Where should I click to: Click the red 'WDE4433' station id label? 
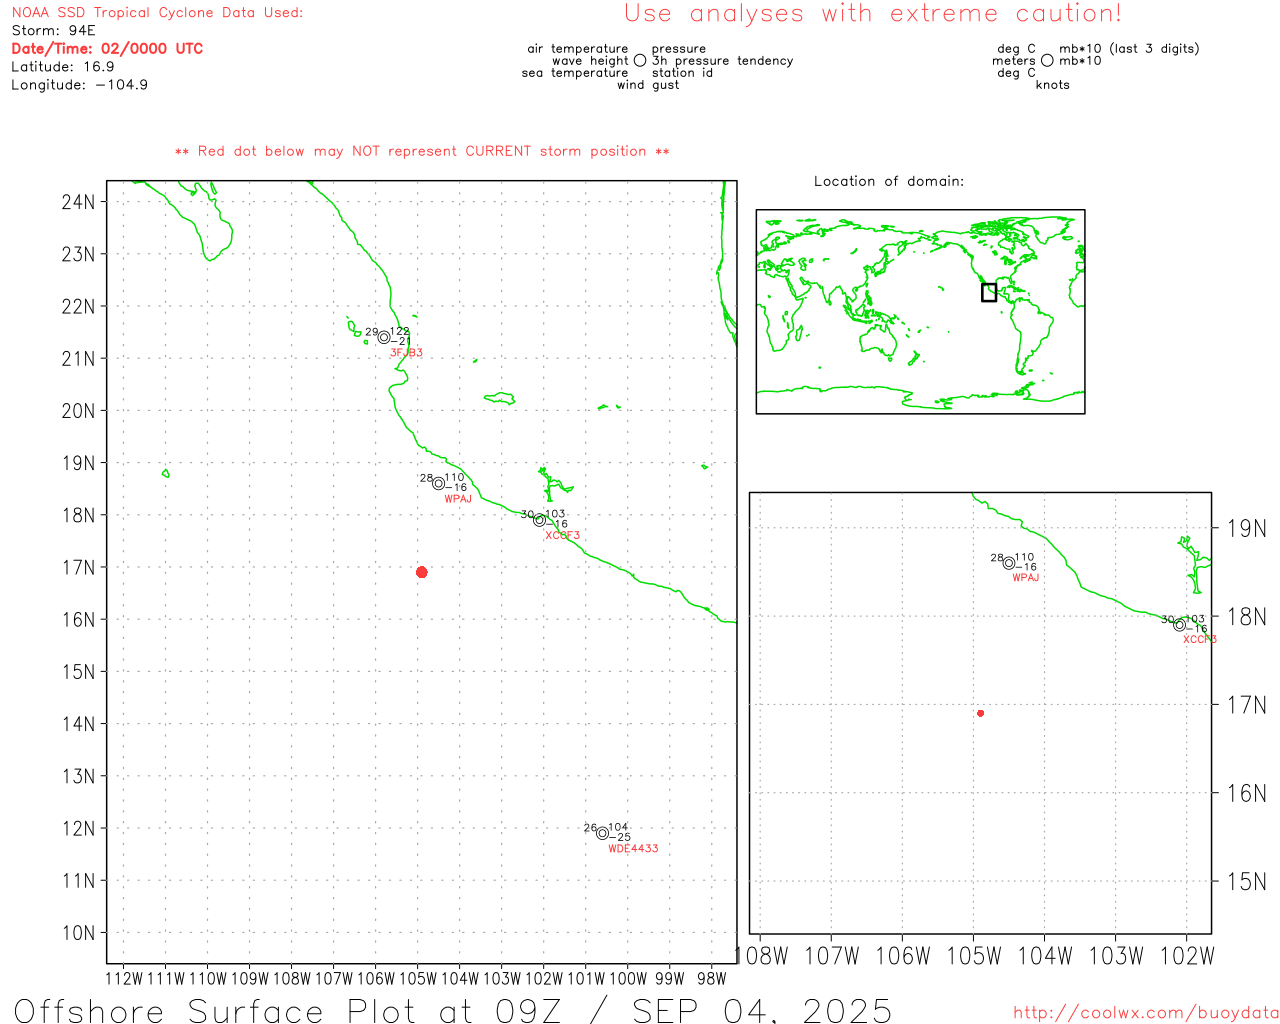click(x=633, y=849)
